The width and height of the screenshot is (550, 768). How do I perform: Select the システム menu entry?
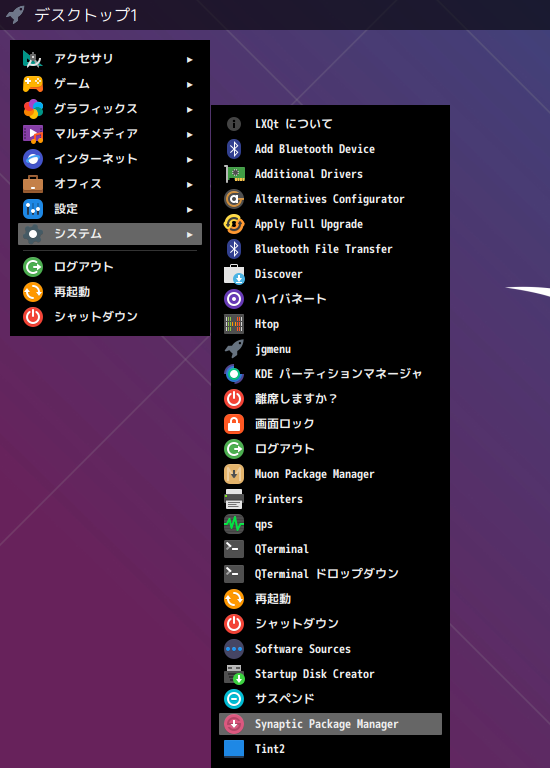point(110,234)
